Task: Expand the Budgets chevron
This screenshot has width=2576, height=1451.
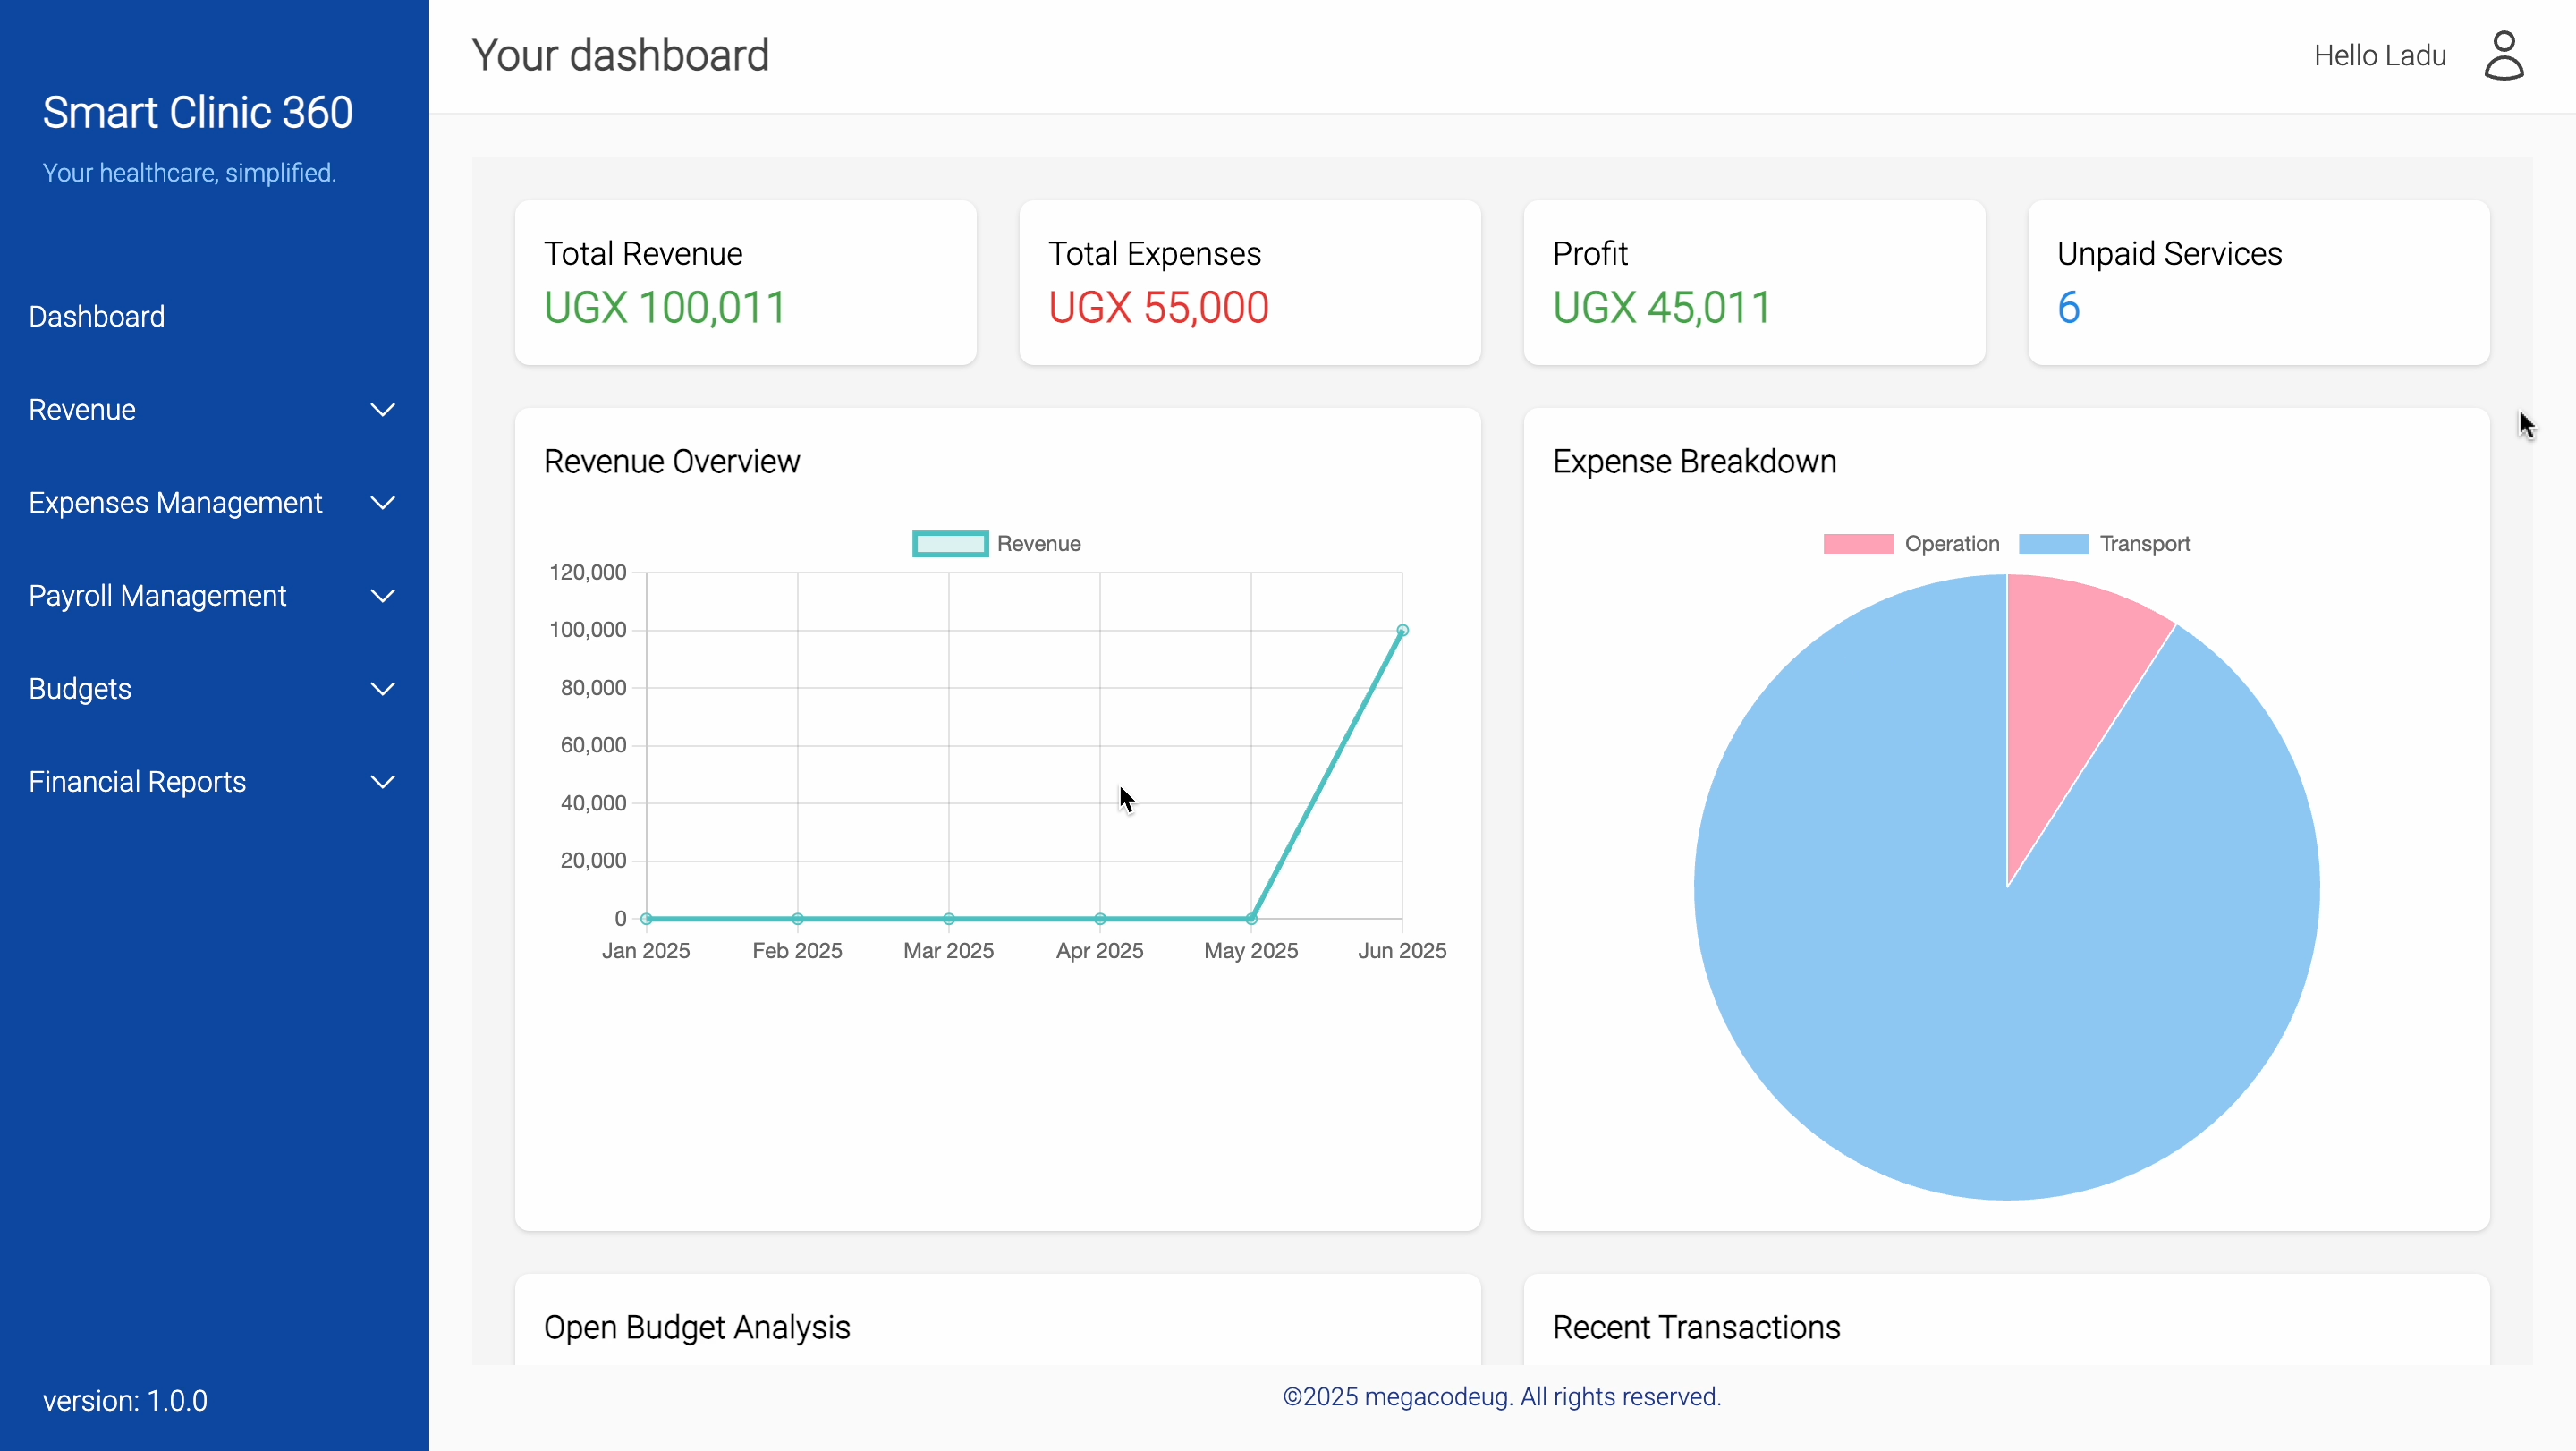Action: tap(383, 689)
